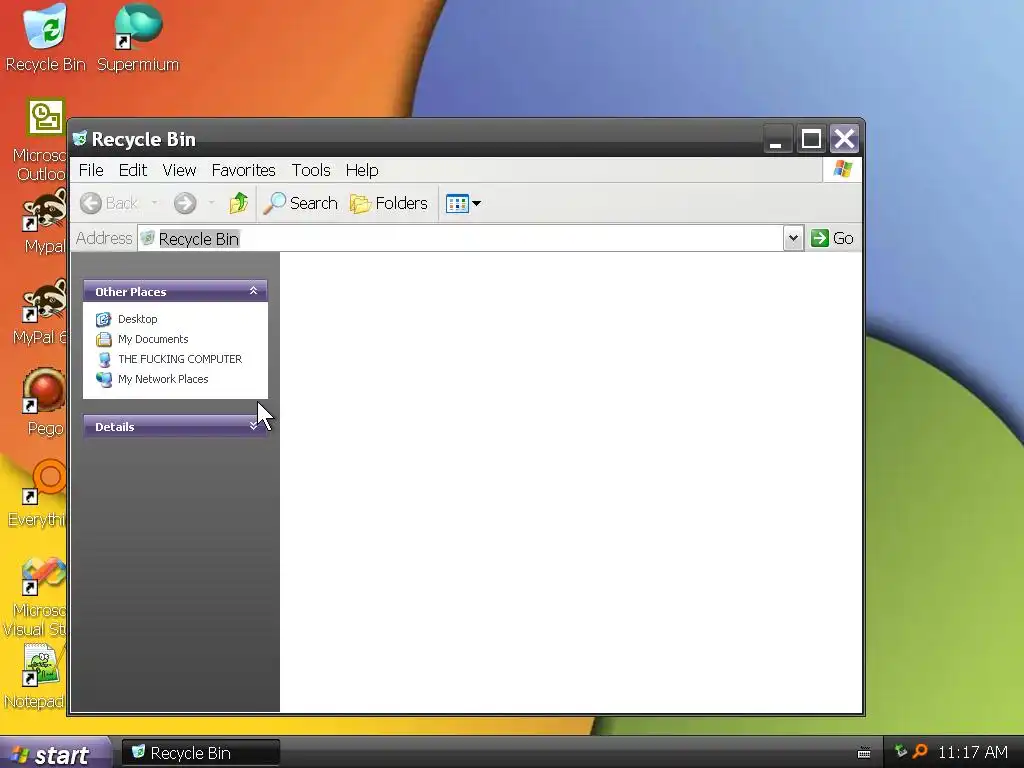1024x768 pixels.
Task: Open the Forward history dropdown arrow
Action: click(212, 203)
